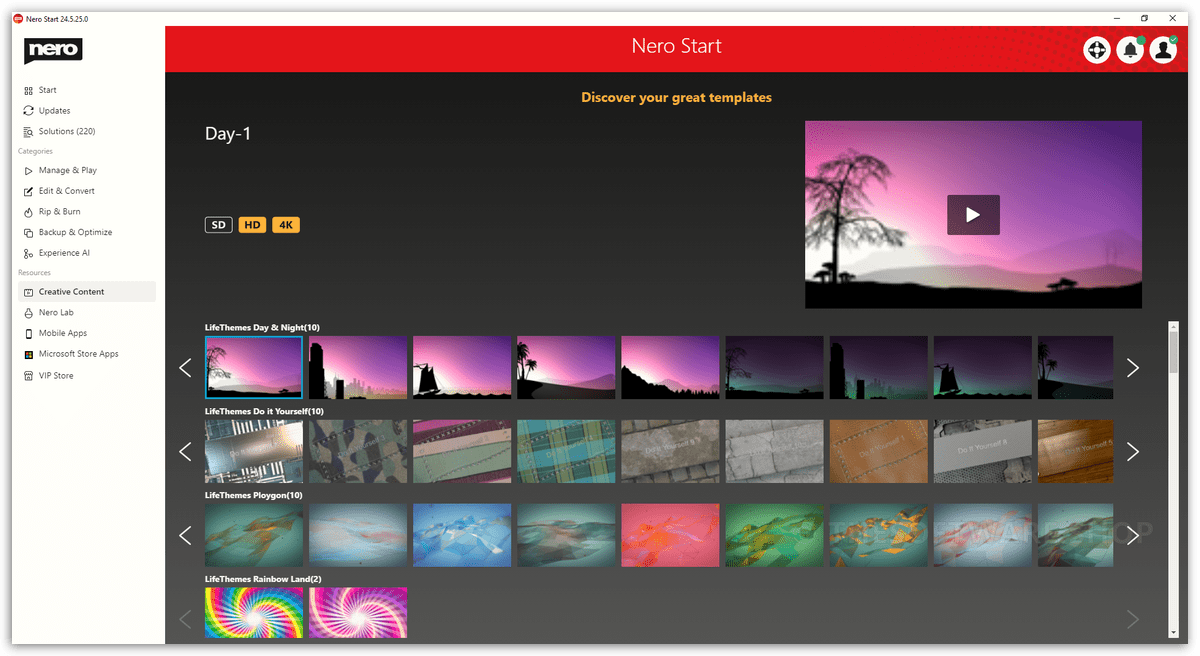Open the Creative Content resource
The image size is (1200, 656).
pyautogui.click(x=86, y=292)
